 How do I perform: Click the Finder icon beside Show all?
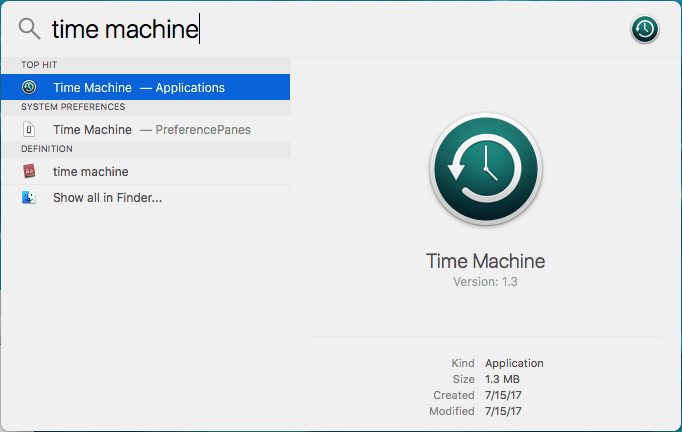pyautogui.click(x=29, y=198)
